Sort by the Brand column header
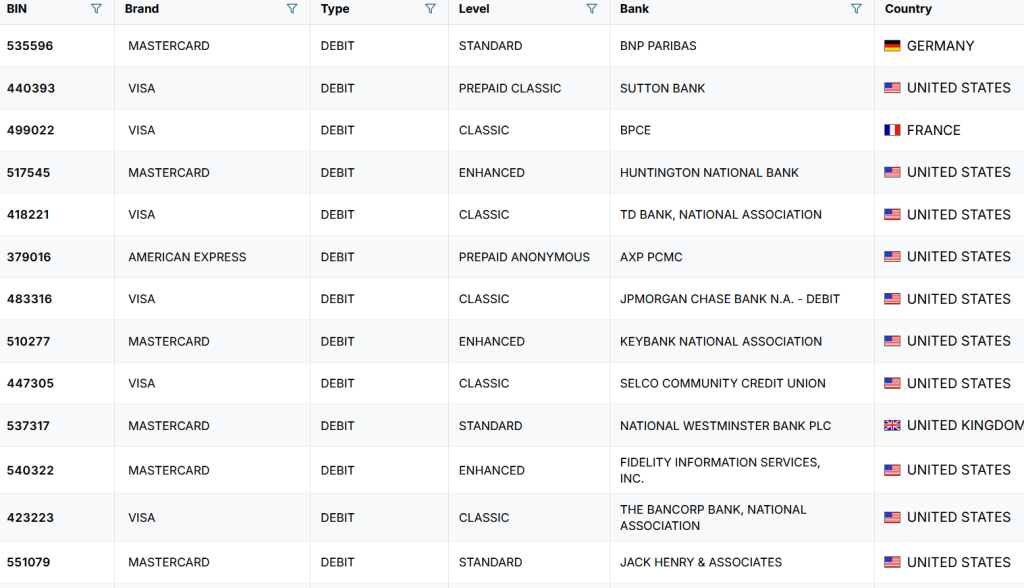 [x=142, y=9]
